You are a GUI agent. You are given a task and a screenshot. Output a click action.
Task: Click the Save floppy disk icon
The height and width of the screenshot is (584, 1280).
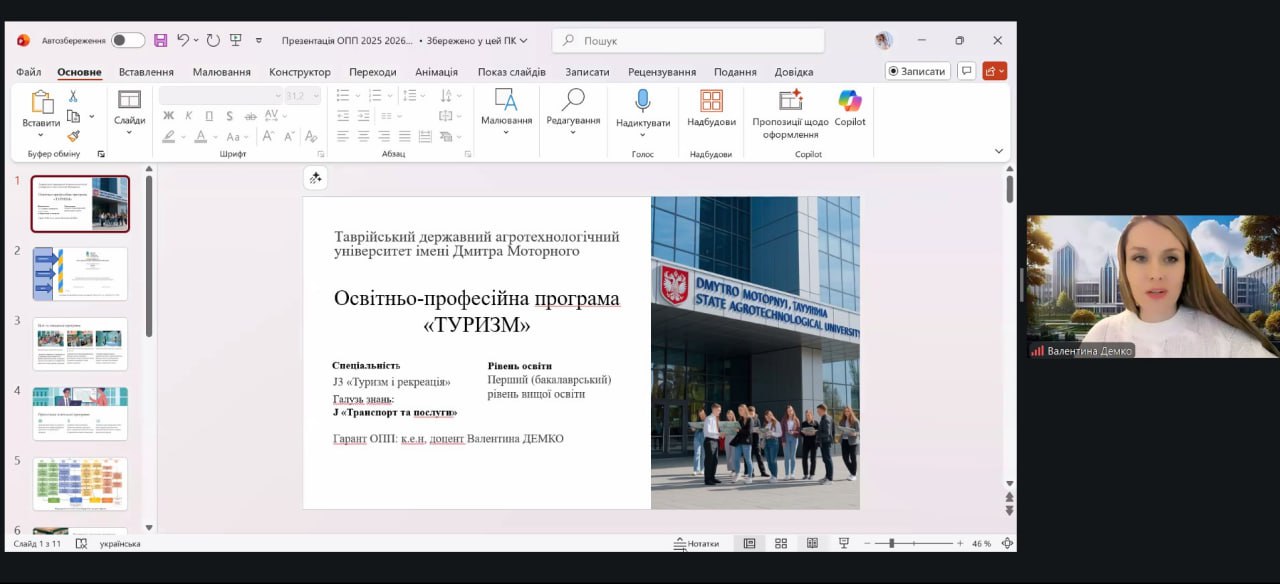click(x=160, y=40)
